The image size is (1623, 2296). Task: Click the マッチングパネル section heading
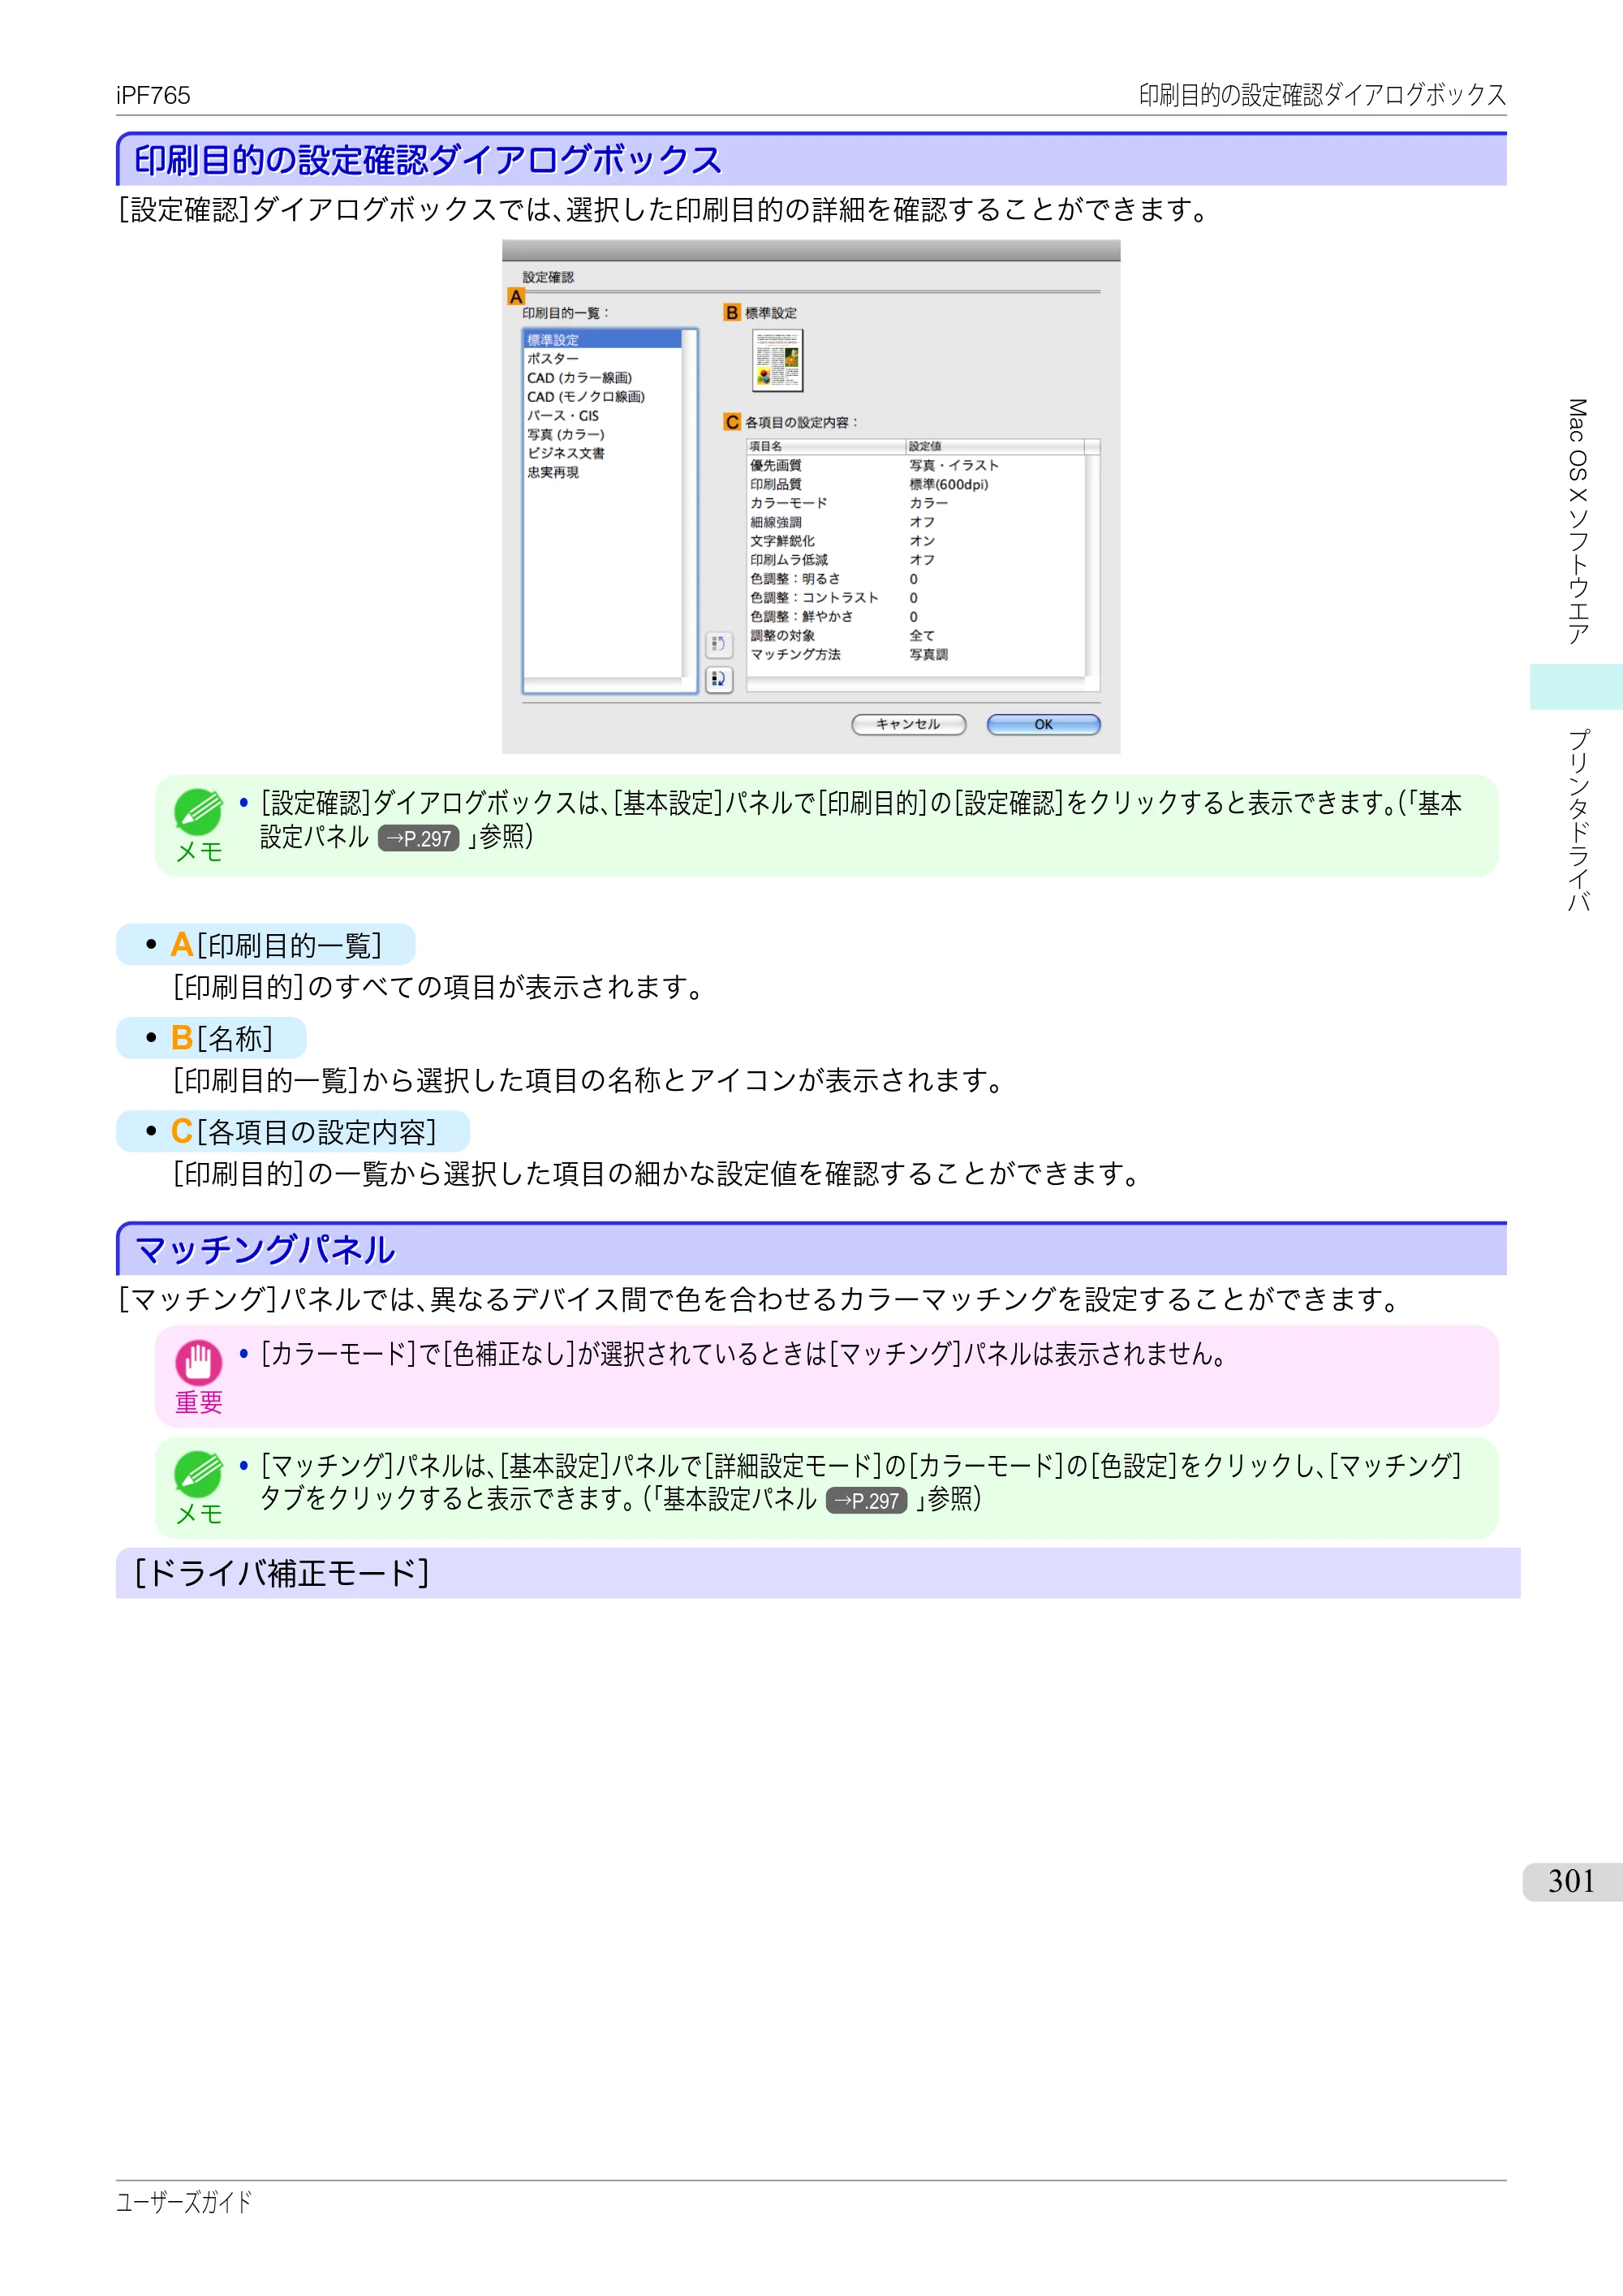point(265,1250)
